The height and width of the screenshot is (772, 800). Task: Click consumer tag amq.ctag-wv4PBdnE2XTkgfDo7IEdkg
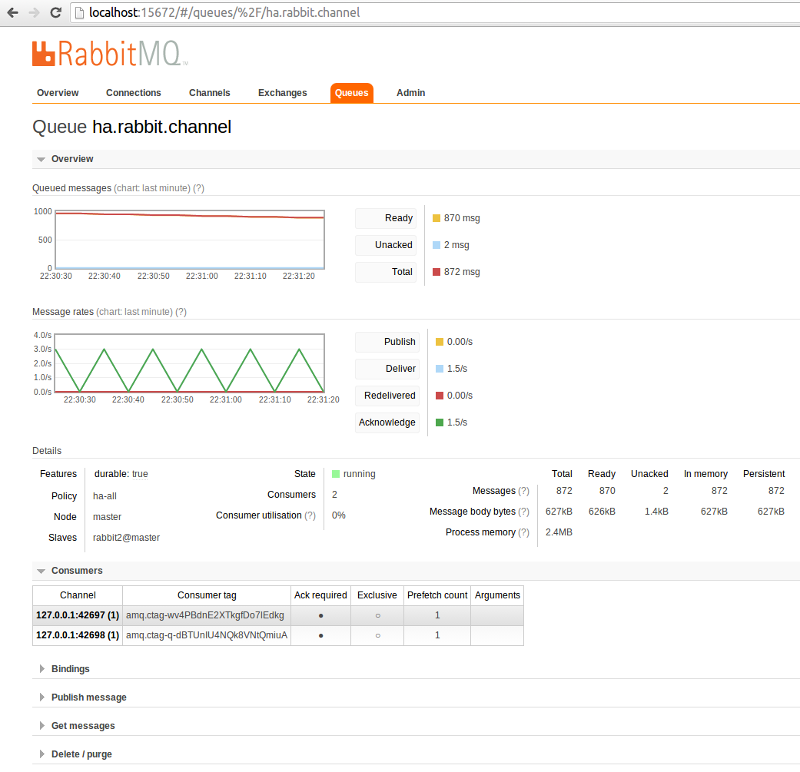[205, 615]
